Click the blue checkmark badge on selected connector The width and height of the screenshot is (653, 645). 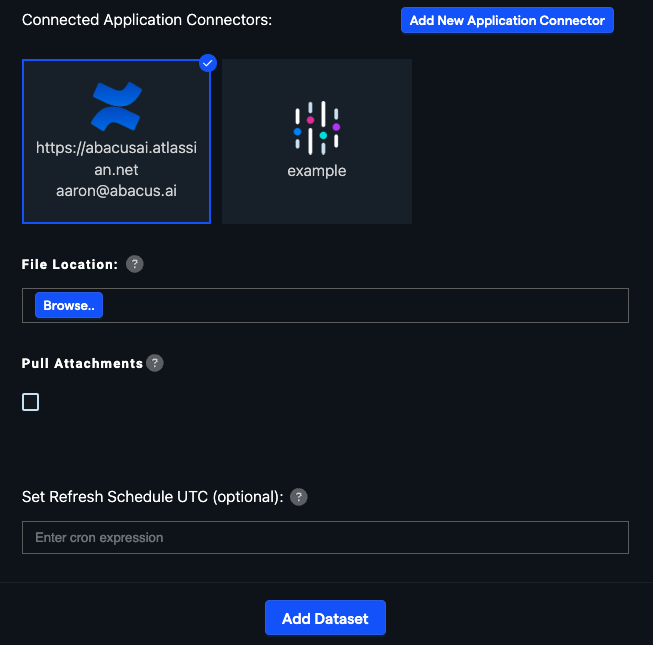point(208,63)
